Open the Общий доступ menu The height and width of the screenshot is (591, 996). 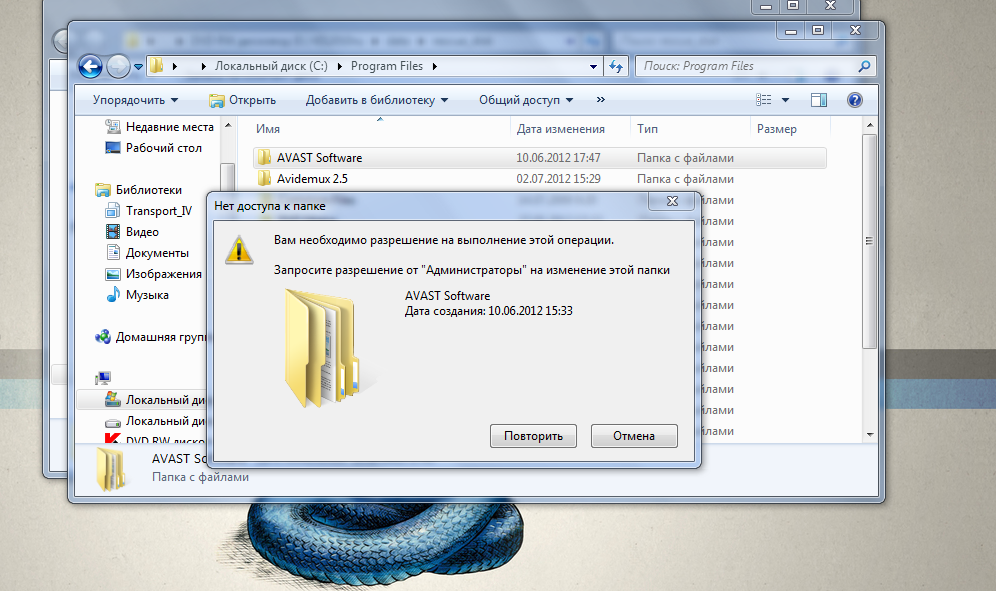tap(526, 100)
